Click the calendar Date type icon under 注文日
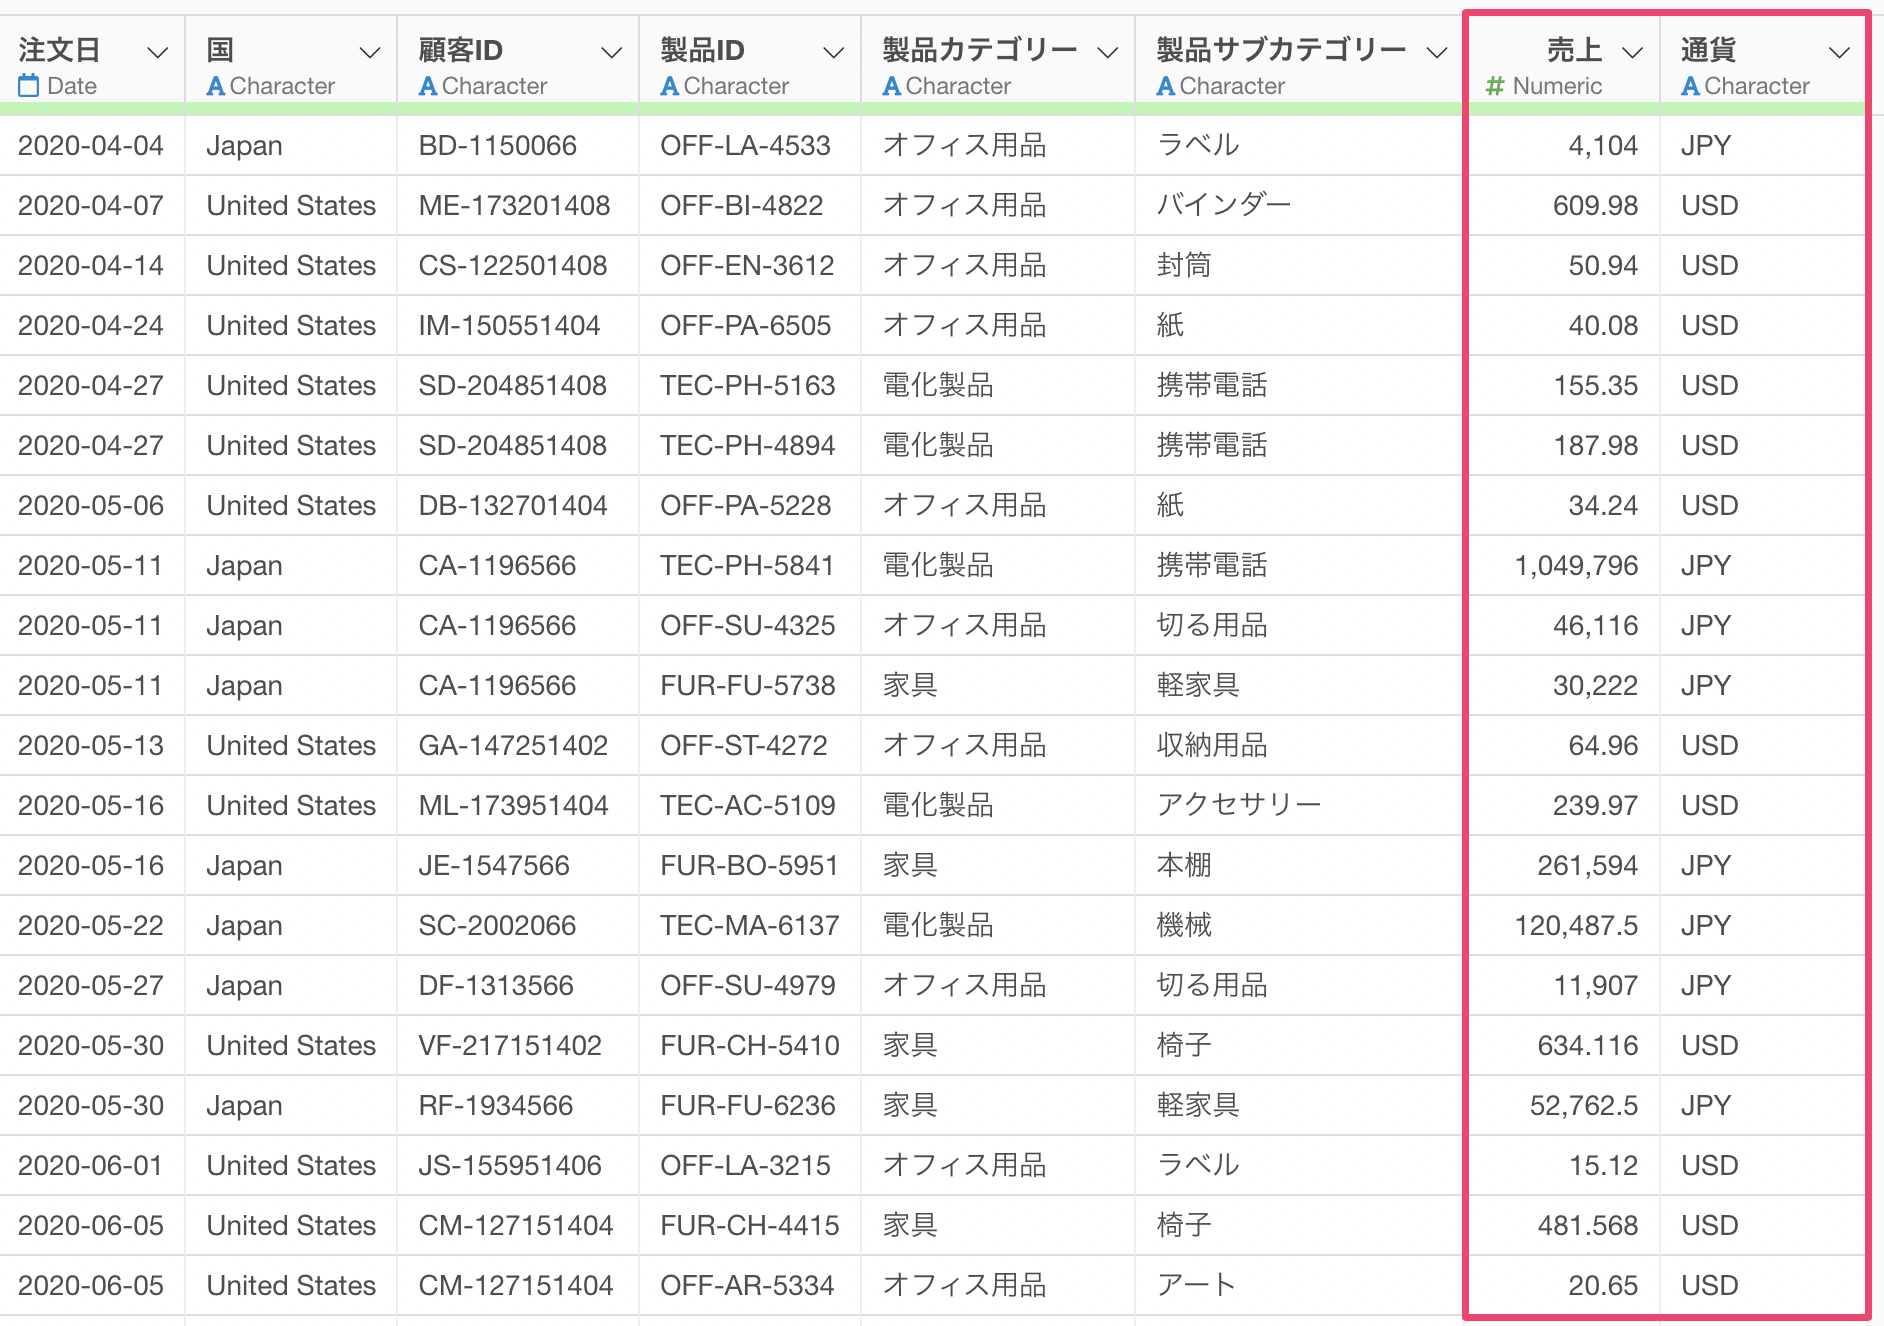The width and height of the screenshot is (1884, 1326). [28, 86]
